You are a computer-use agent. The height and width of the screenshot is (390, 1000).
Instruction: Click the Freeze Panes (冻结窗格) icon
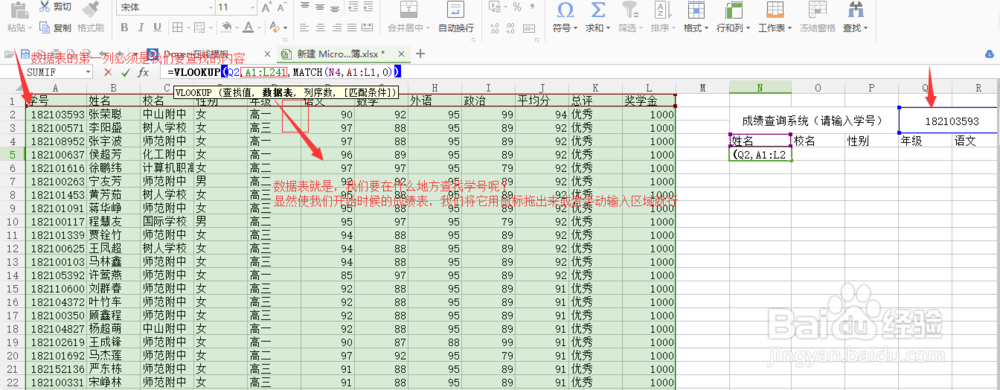click(x=817, y=9)
